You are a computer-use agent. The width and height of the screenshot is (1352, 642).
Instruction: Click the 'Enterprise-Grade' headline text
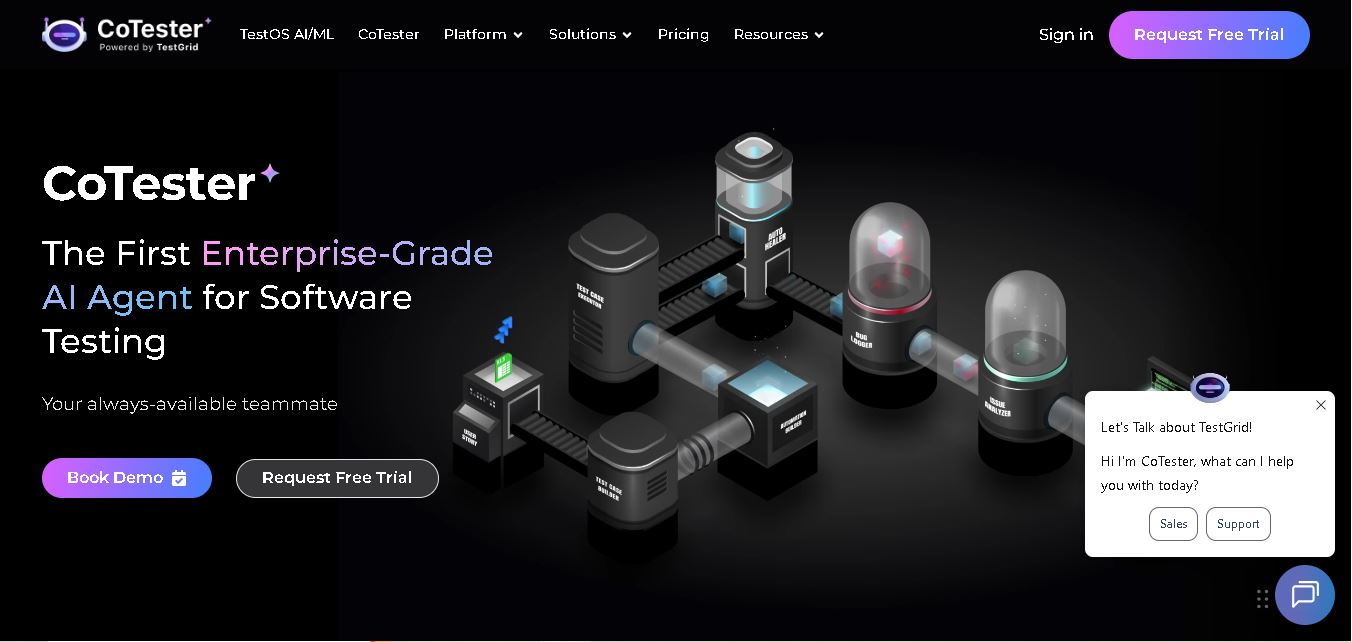click(347, 253)
